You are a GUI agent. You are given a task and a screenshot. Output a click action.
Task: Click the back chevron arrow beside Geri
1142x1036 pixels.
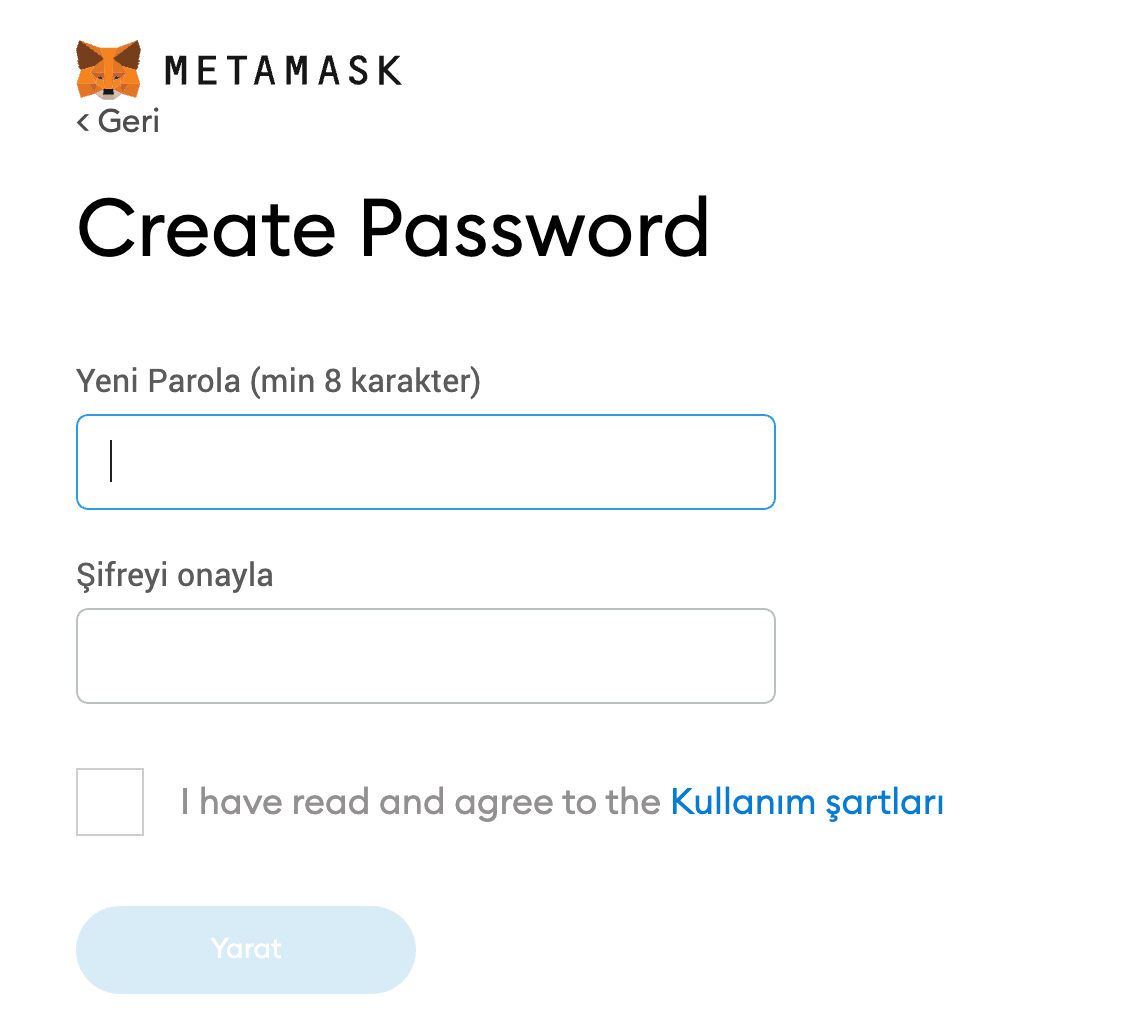click(x=83, y=122)
